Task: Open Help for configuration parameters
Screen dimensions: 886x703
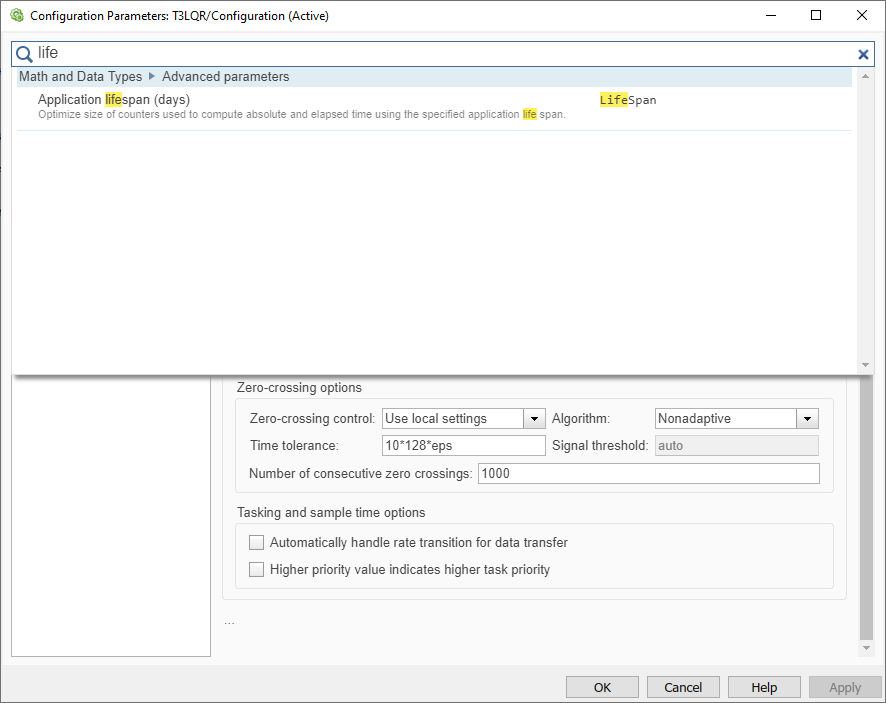Action: coord(764,687)
